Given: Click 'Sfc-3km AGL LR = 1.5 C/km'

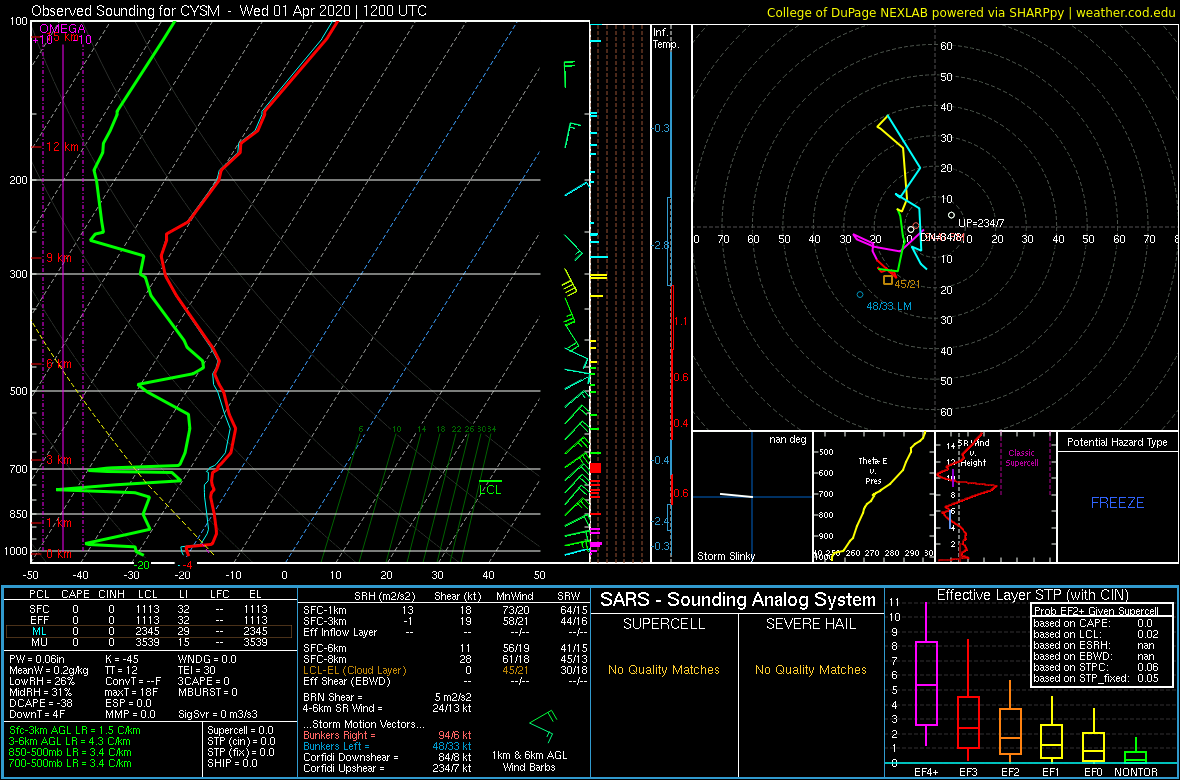Looking at the screenshot, I should tap(75, 730).
